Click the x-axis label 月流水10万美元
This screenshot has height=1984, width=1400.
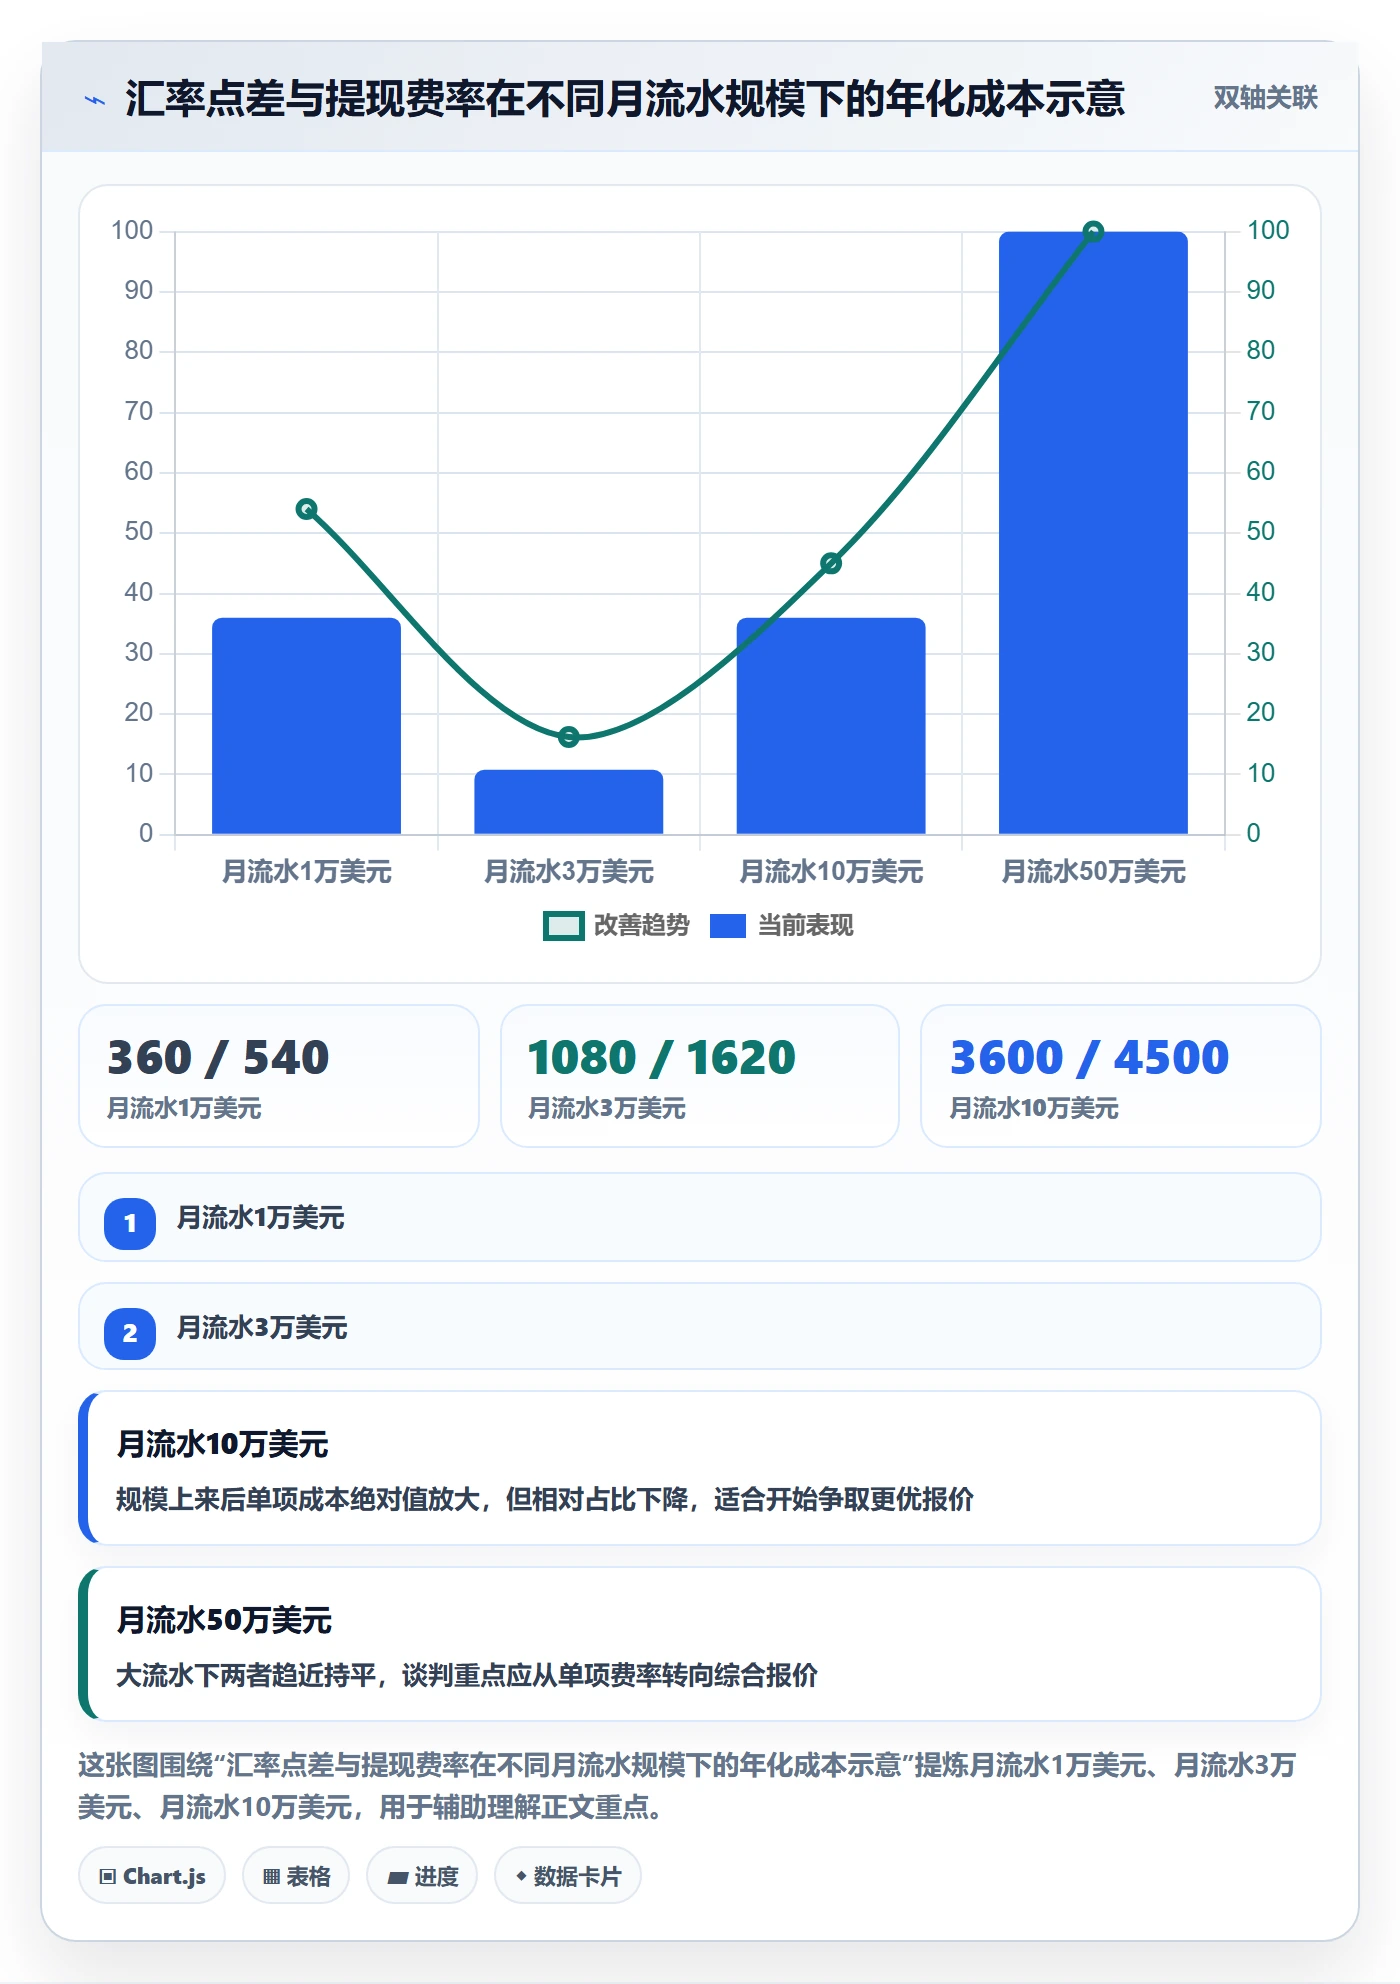pyautogui.click(x=831, y=872)
